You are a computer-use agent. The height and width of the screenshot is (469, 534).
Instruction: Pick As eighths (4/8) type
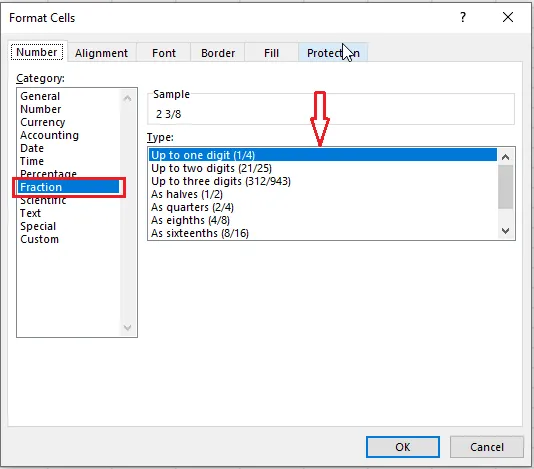323,220
